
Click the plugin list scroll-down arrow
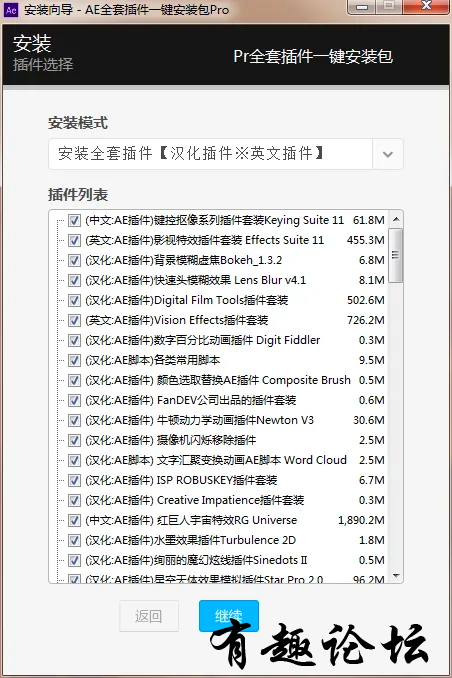pos(396,576)
